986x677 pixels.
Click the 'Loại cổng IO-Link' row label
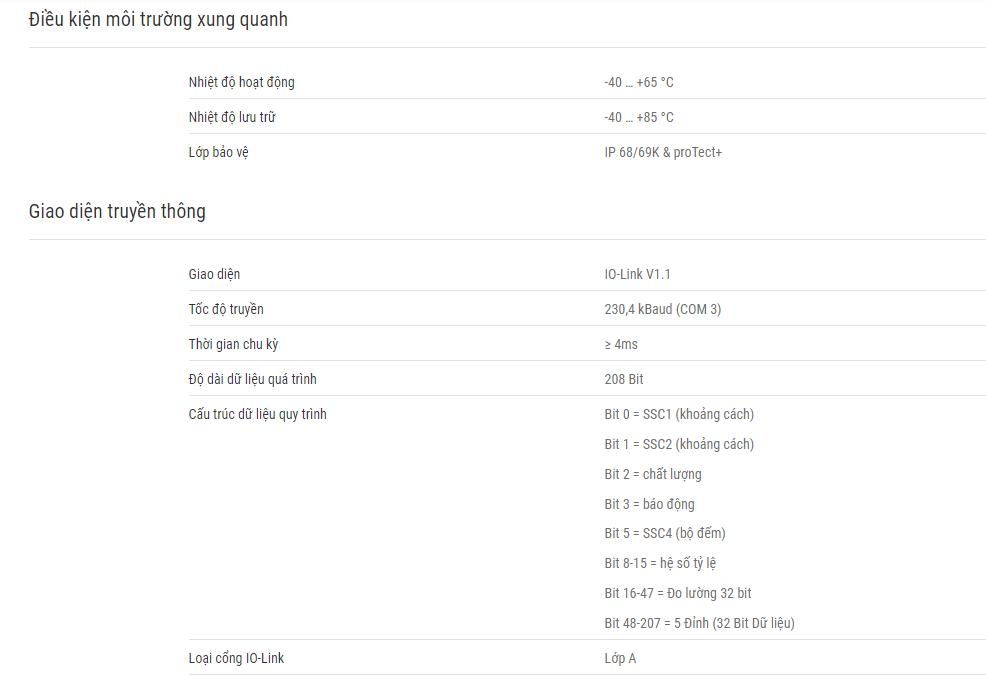click(236, 658)
